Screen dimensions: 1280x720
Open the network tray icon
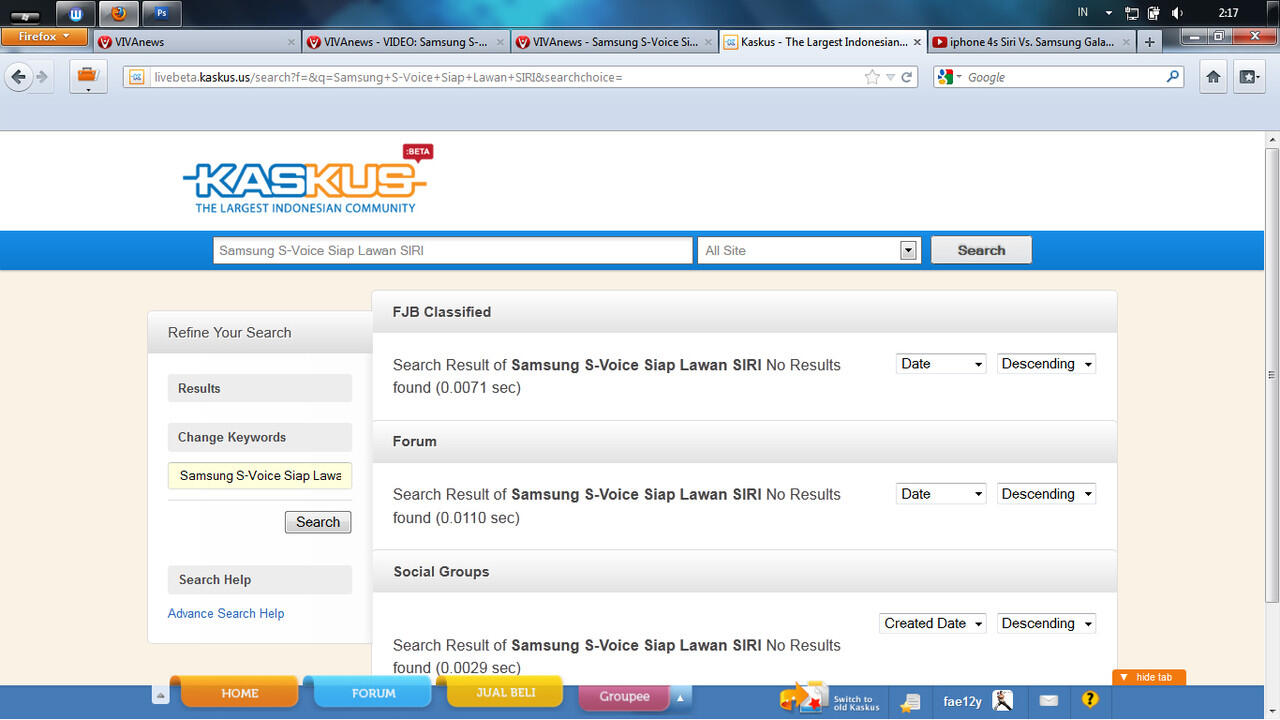pyautogui.click(x=1133, y=13)
